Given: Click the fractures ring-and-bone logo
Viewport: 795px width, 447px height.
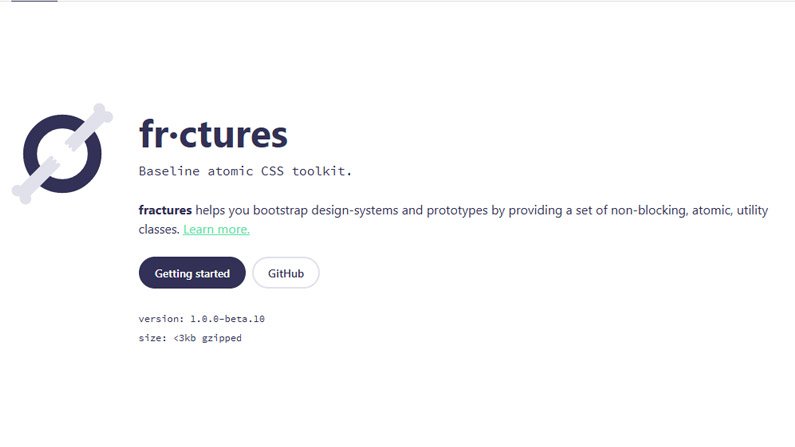Looking at the screenshot, I should click(x=62, y=154).
